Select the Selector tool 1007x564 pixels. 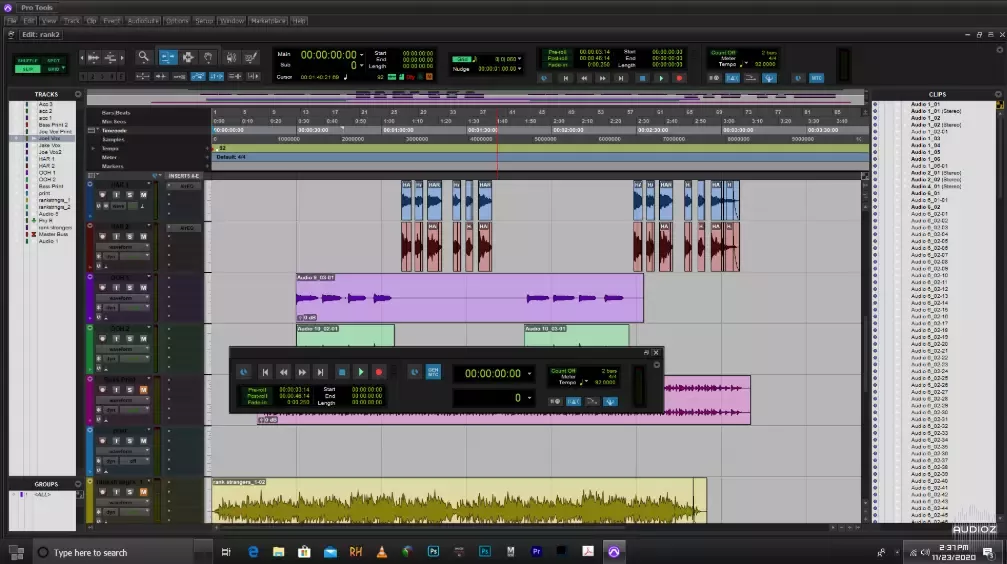pyautogui.click(x=188, y=57)
